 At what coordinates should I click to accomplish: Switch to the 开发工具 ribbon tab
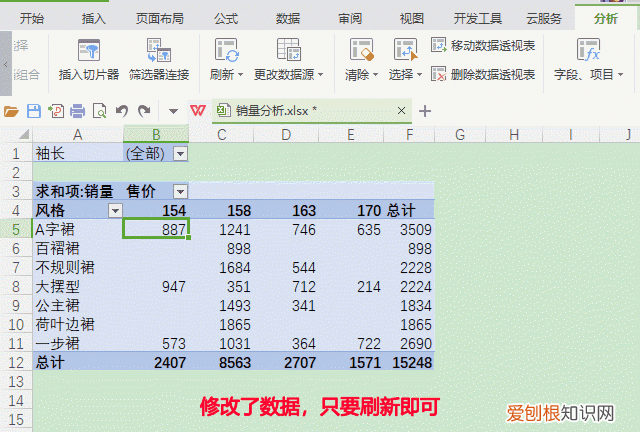click(x=478, y=18)
